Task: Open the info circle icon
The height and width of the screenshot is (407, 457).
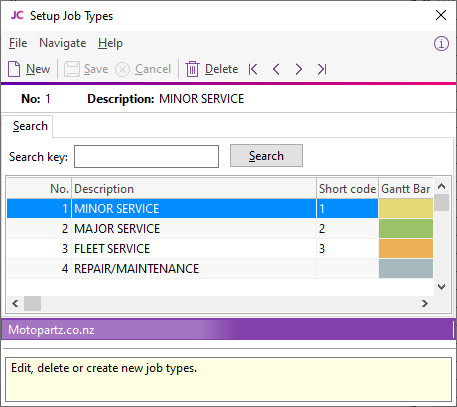Action: tap(441, 43)
